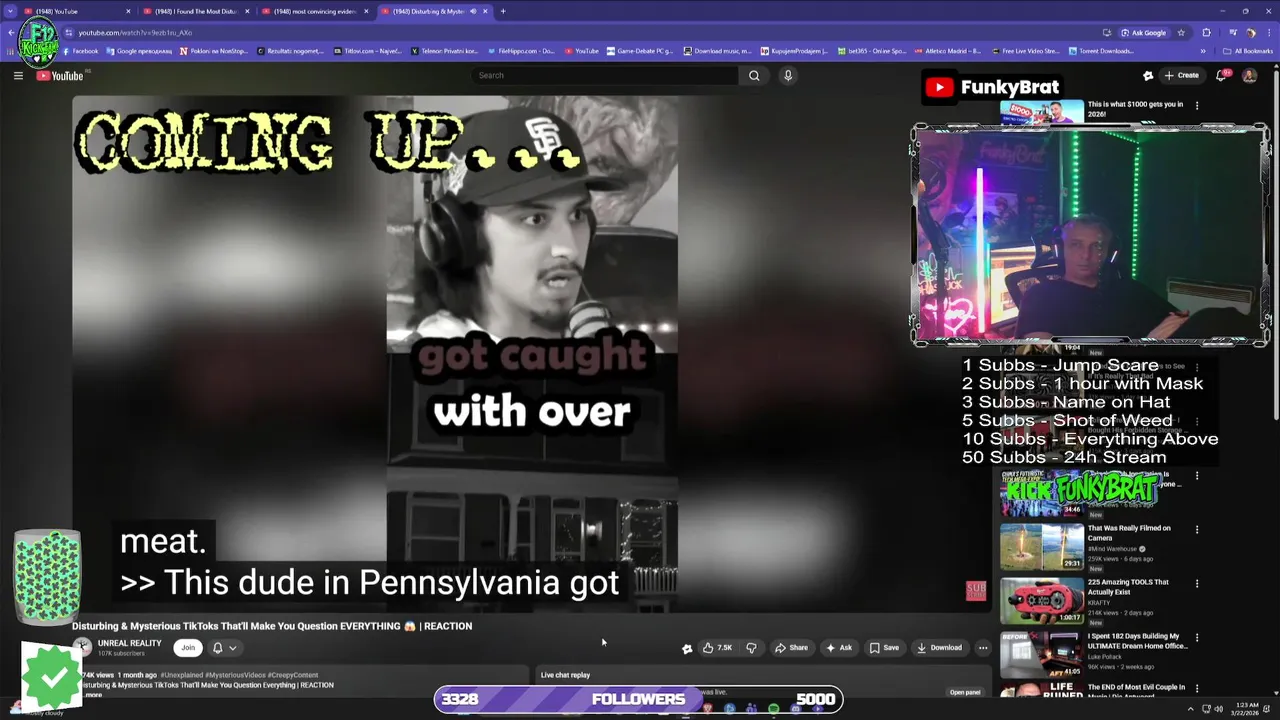
Task: Open "225 Amazing TOOLS" video thumbnail
Action: [1042, 600]
